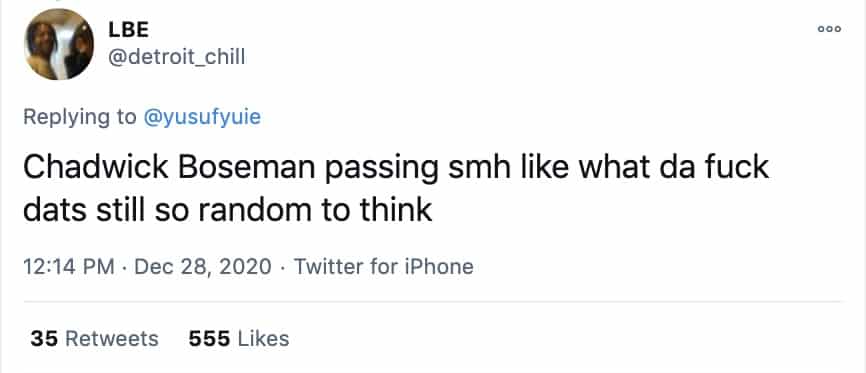Open the 'Twitter for iPhone' source link
The height and width of the screenshot is (373, 866).
click(x=383, y=267)
